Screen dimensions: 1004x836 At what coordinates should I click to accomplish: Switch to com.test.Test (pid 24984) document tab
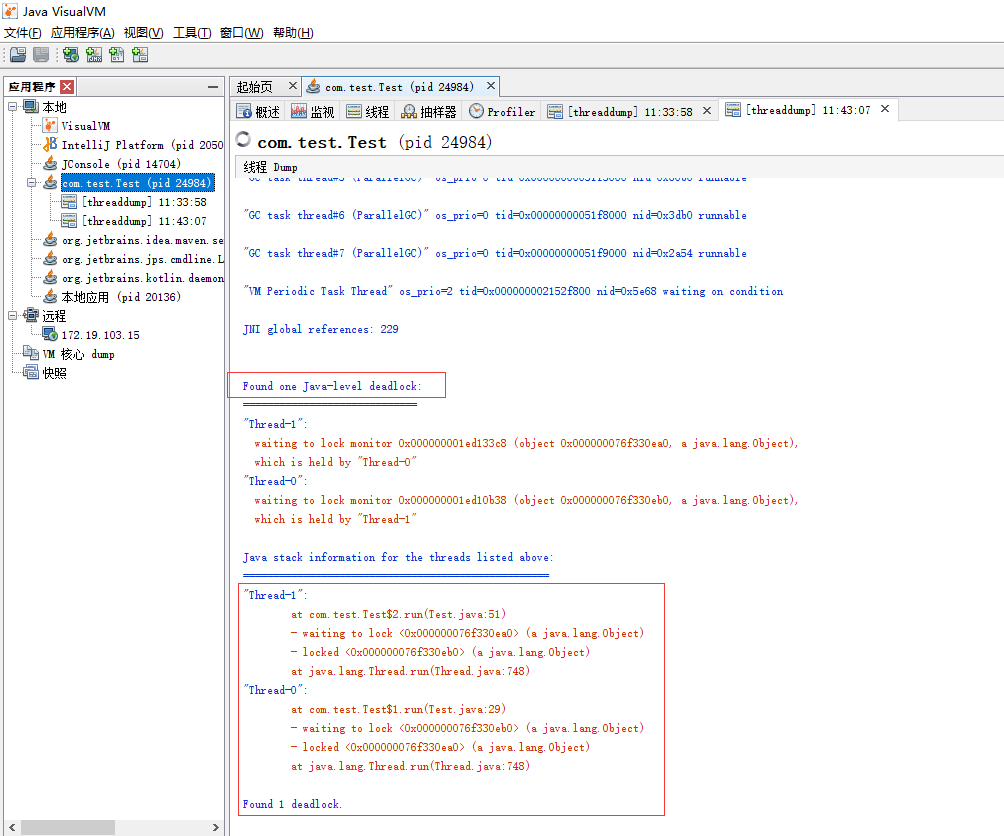tap(399, 87)
